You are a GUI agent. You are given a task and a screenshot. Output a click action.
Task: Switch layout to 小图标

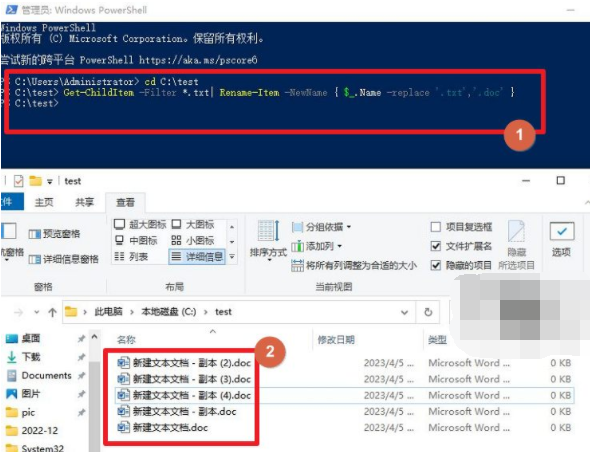tap(193, 240)
